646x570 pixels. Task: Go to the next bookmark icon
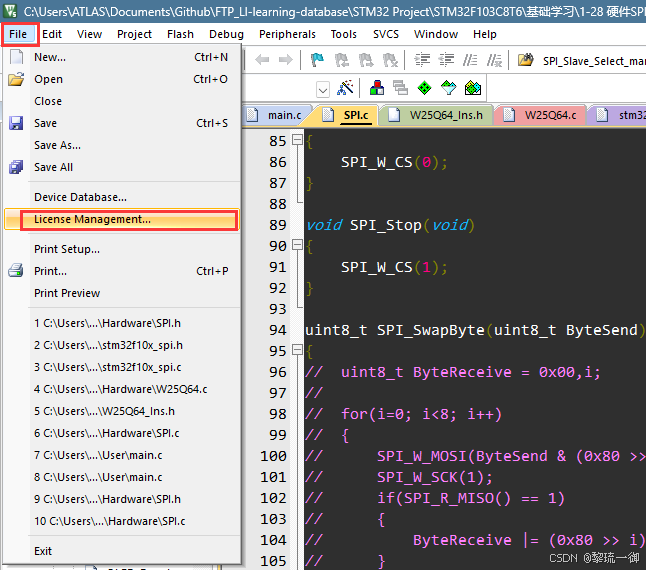[365, 60]
